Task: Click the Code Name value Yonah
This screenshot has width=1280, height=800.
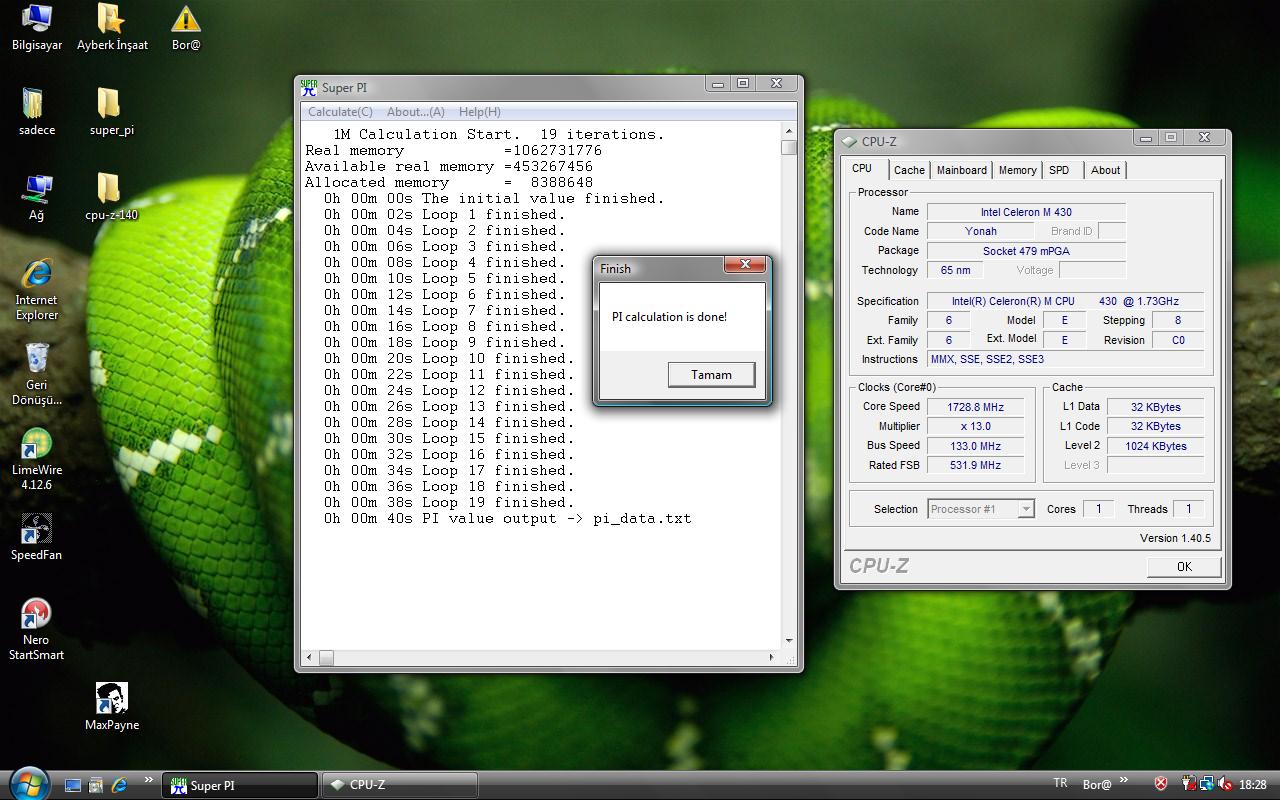Action: tap(980, 231)
